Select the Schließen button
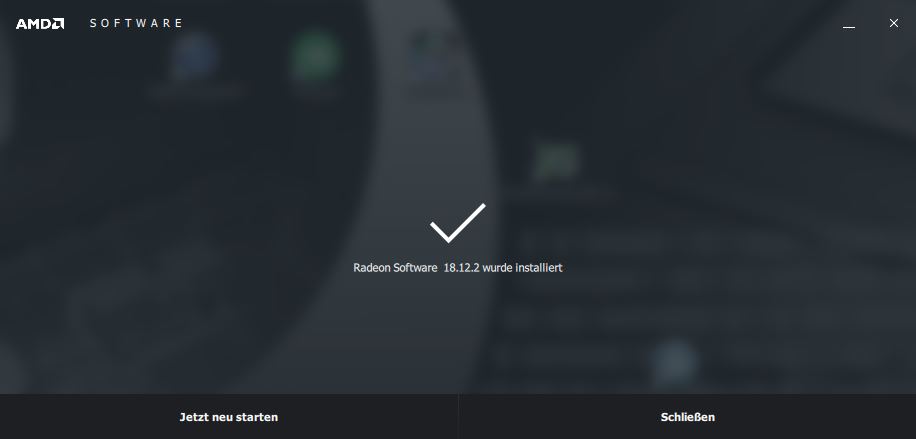The image size is (916, 439). tap(688, 417)
